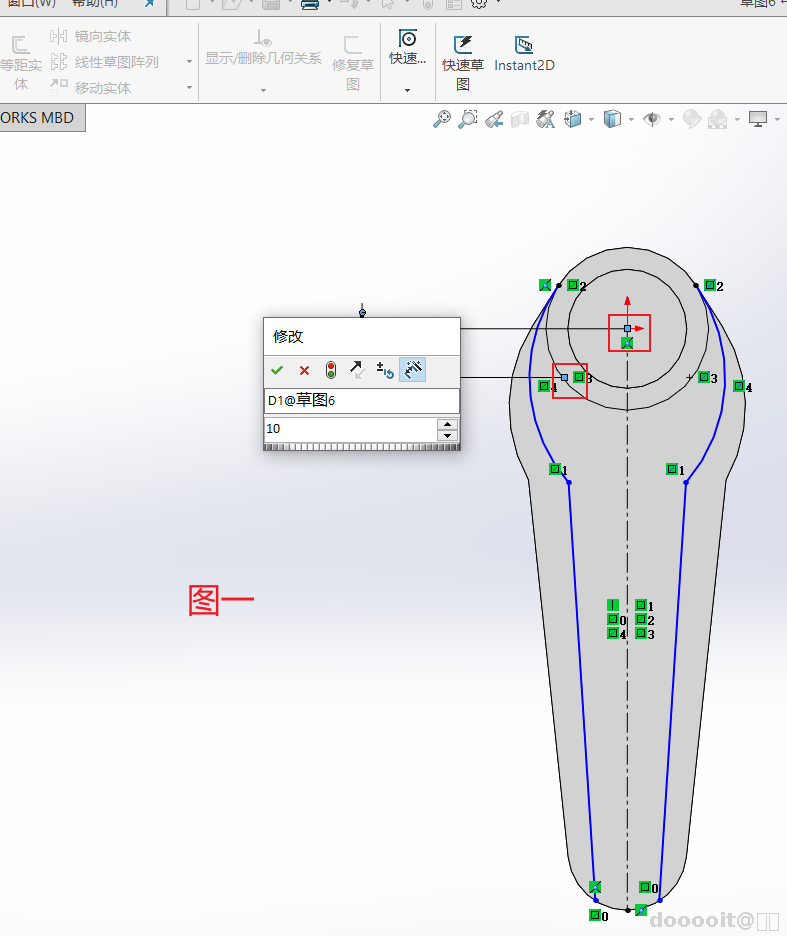Expand the 快速... snaps dropdown arrow
This screenshot has height=936, width=787.
pos(408,90)
